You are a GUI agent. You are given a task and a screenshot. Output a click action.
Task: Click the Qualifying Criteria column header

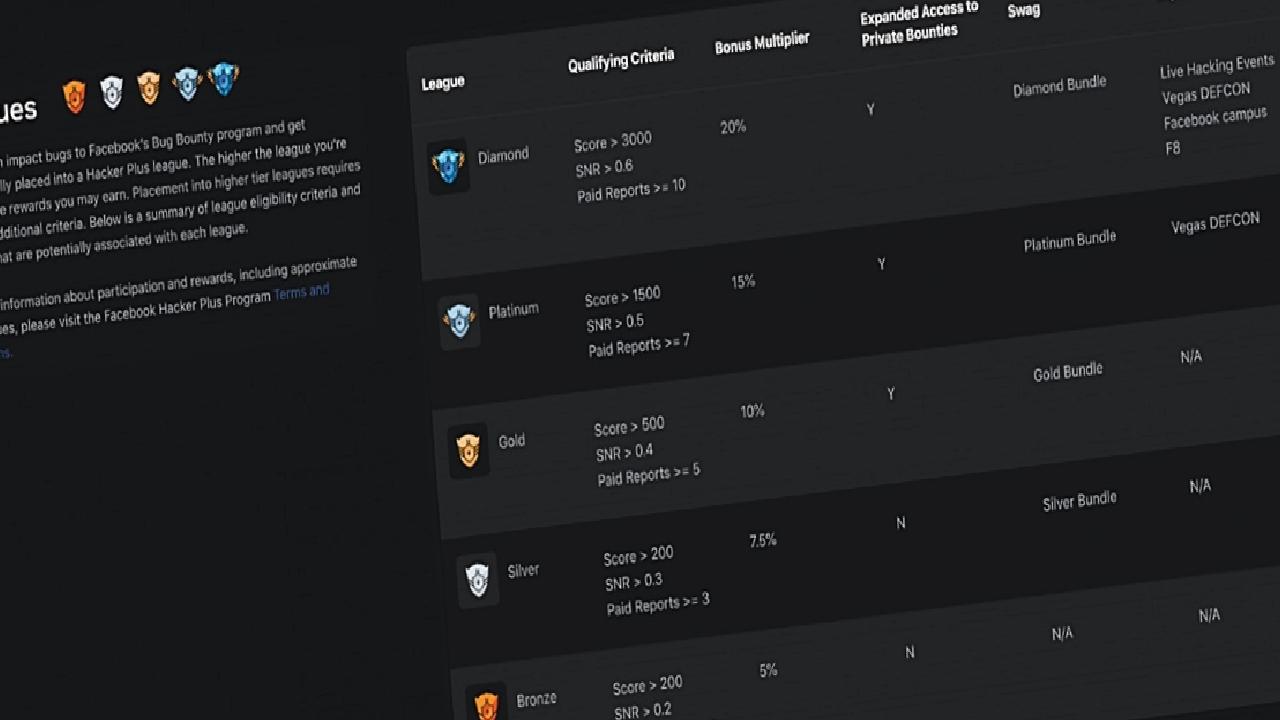(x=621, y=60)
